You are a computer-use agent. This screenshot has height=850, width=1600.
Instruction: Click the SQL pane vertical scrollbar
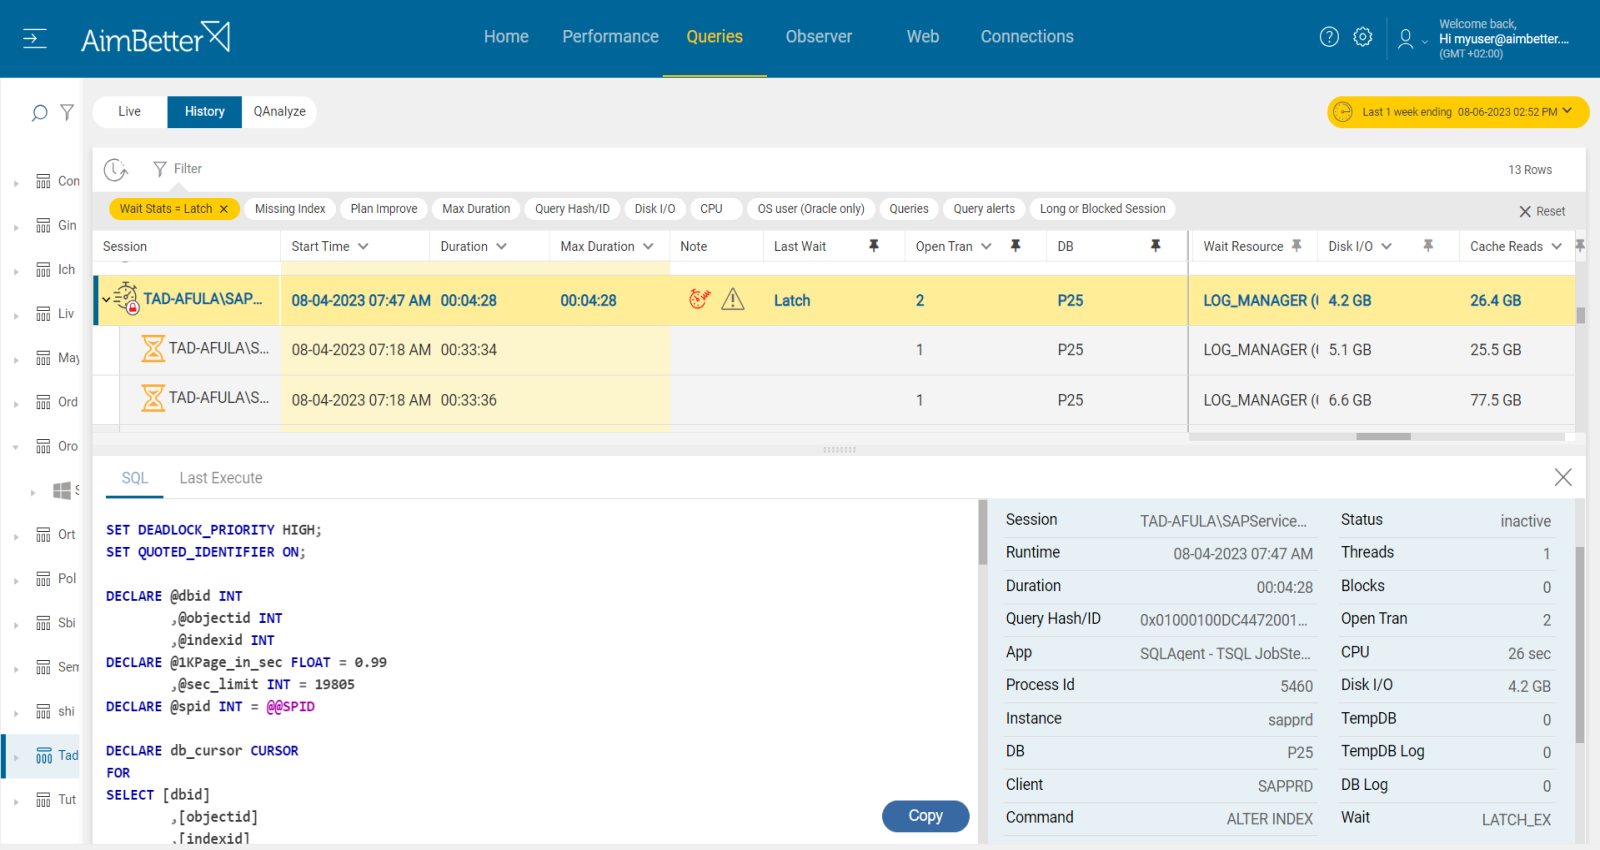click(x=982, y=533)
